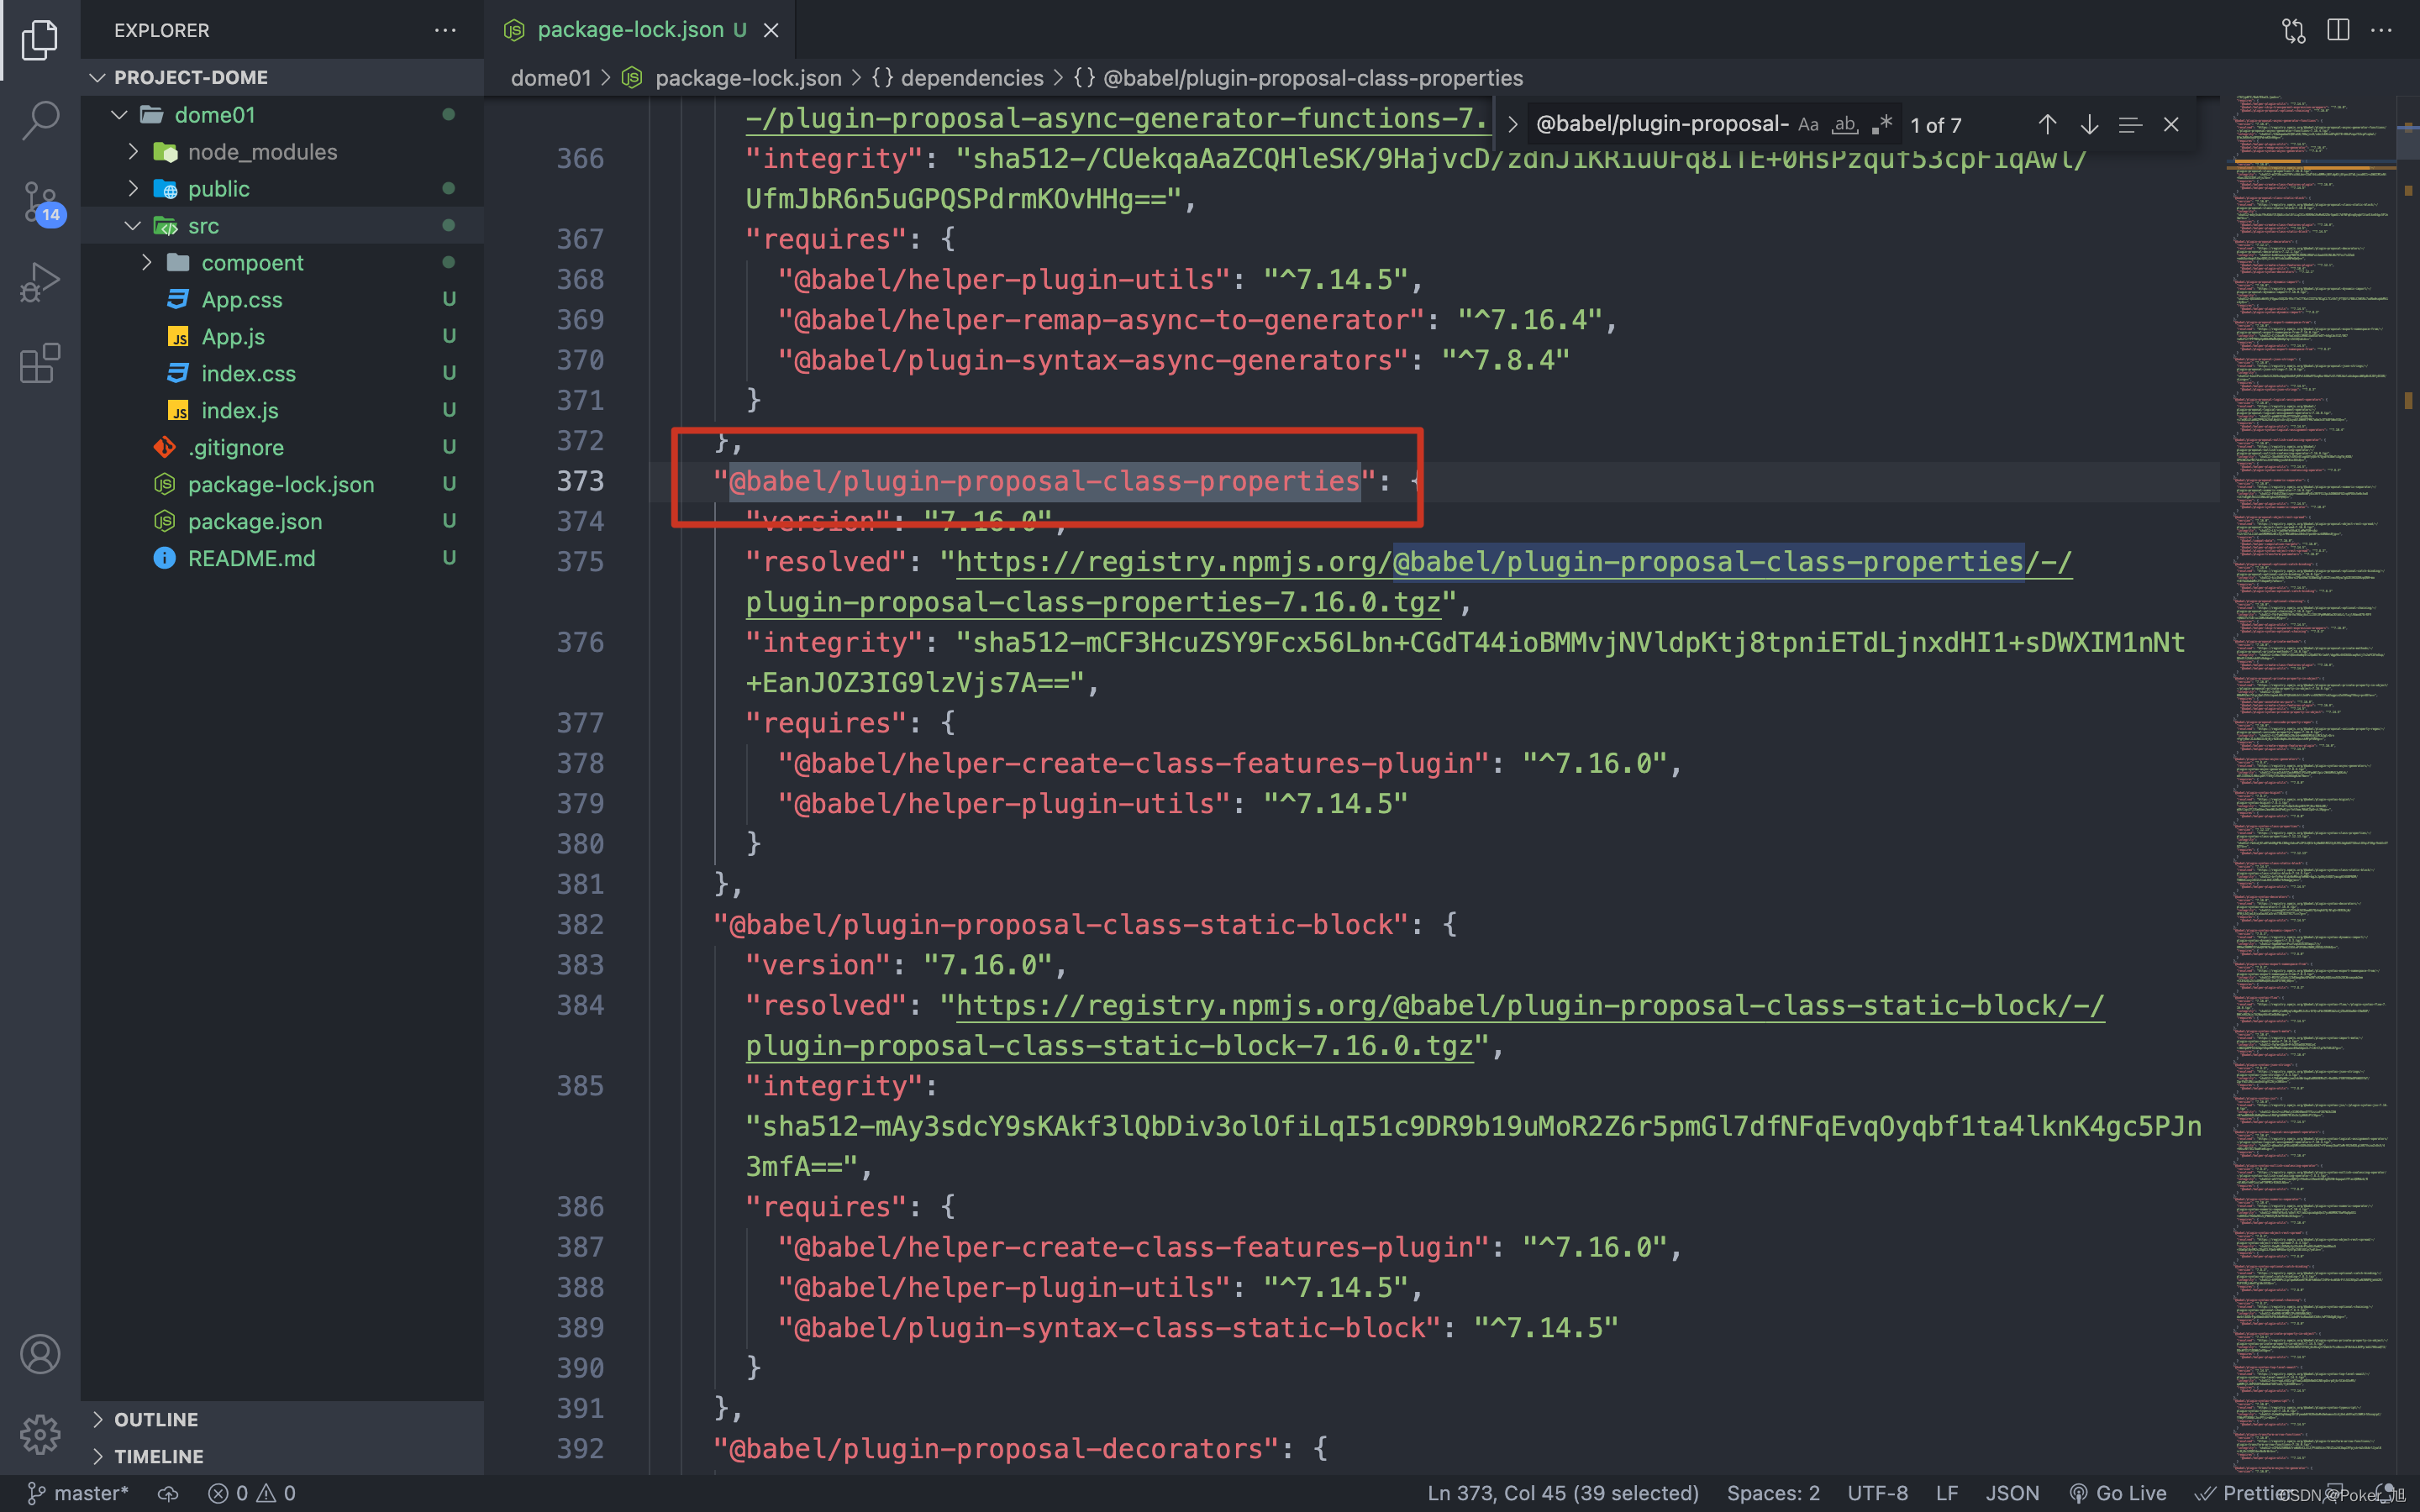Open App.js from the explorer

(x=233, y=337)
